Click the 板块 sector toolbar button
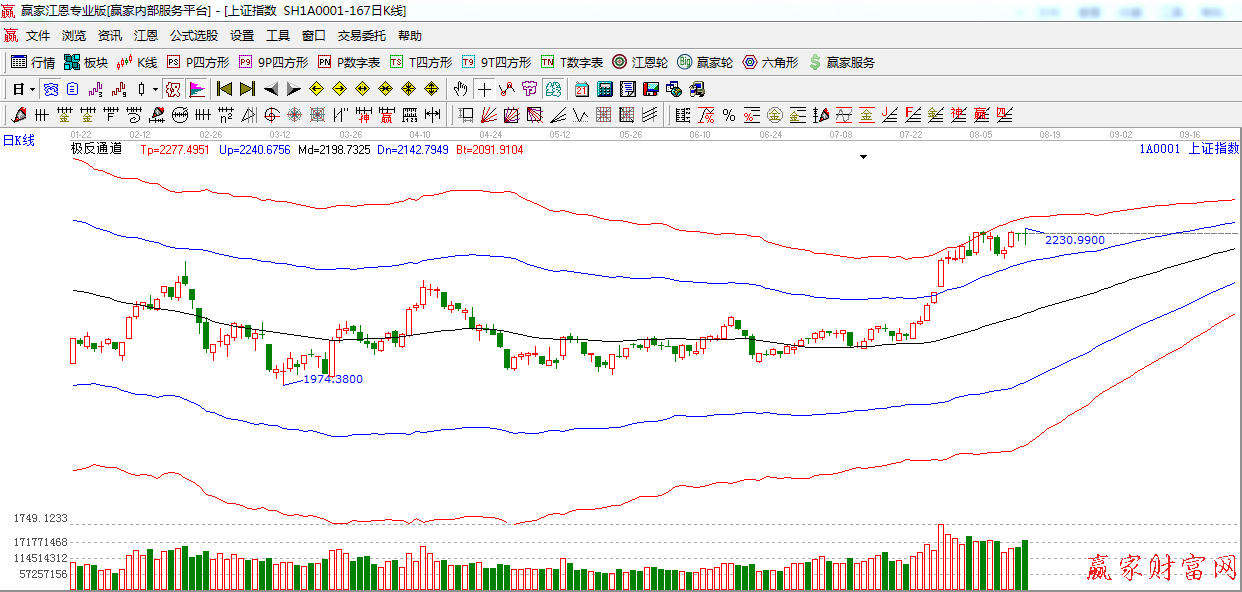Viewport: 1242px width, 592px height. (x=86, y=62)
